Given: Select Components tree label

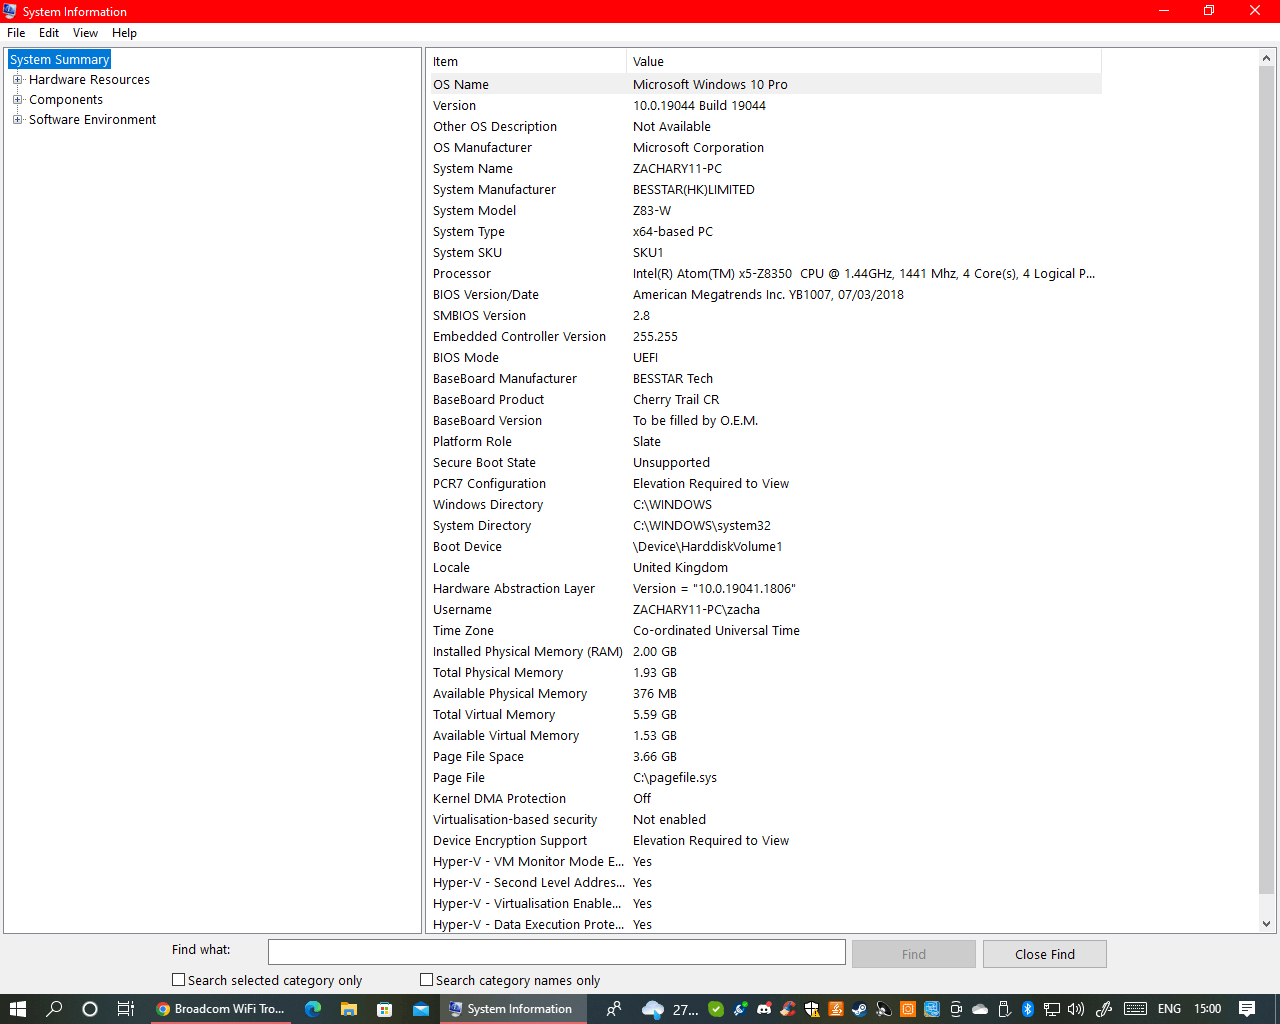Looking at the screenshot, I should (66, 100).
